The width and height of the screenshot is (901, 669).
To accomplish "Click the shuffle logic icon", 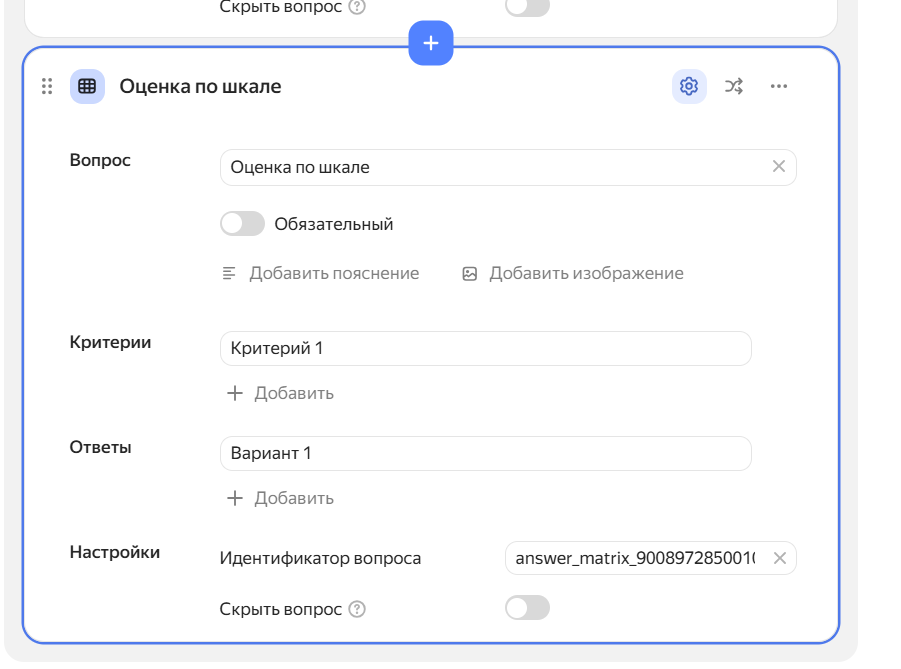I will coord(734,87).
